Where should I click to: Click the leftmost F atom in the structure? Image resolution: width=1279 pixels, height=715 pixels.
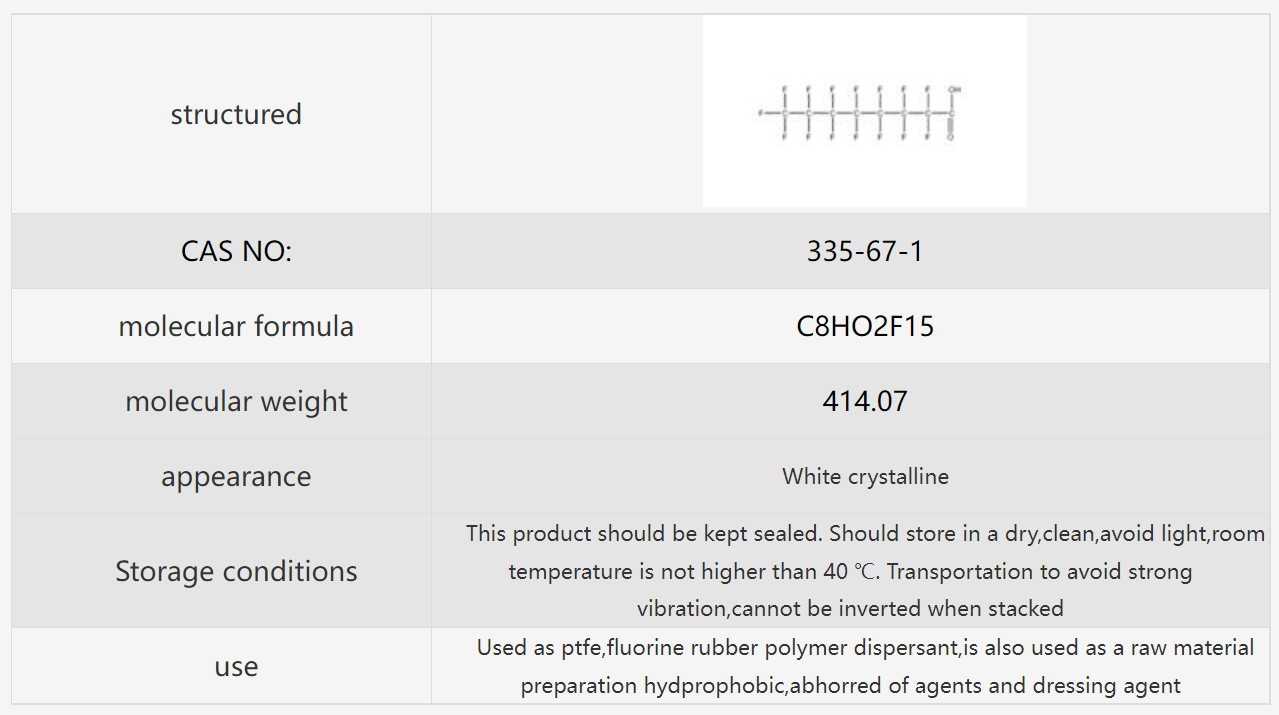coord(760,113)
